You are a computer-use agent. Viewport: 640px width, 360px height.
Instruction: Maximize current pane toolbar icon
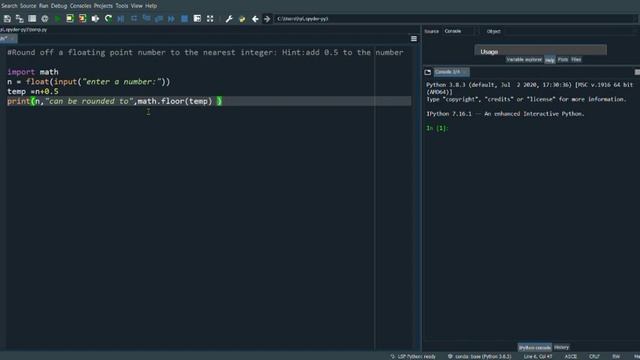click(x=197, y=19)
